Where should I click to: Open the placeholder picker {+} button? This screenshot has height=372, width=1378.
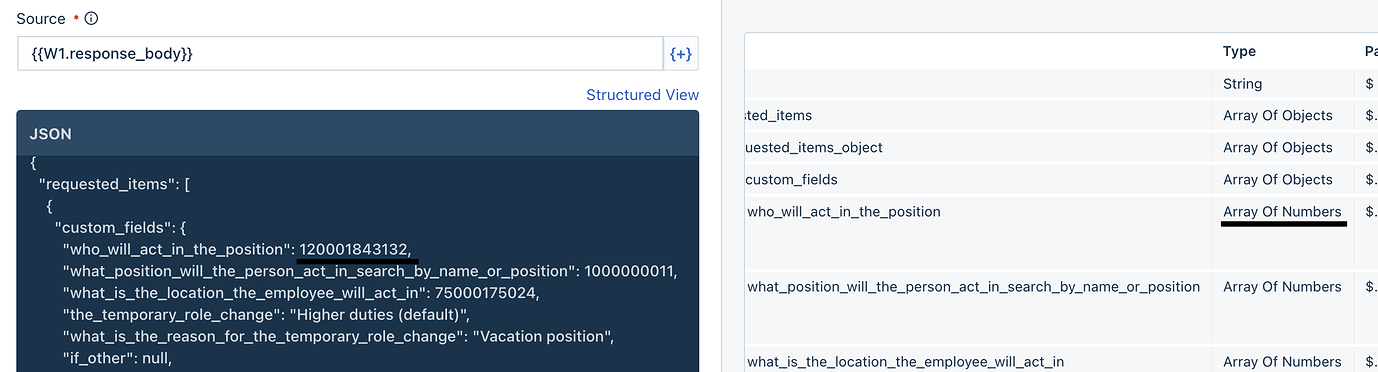[x=680, y=54]
